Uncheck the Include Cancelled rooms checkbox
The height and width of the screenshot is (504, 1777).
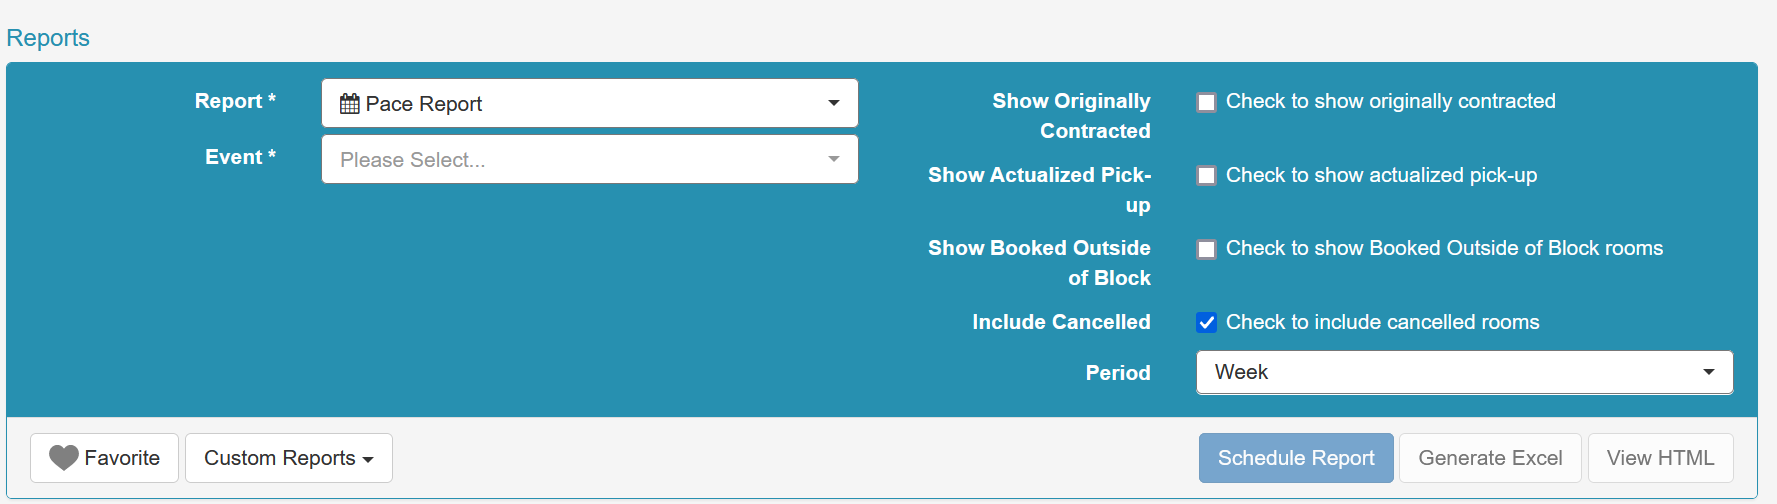pos(1207,322)
